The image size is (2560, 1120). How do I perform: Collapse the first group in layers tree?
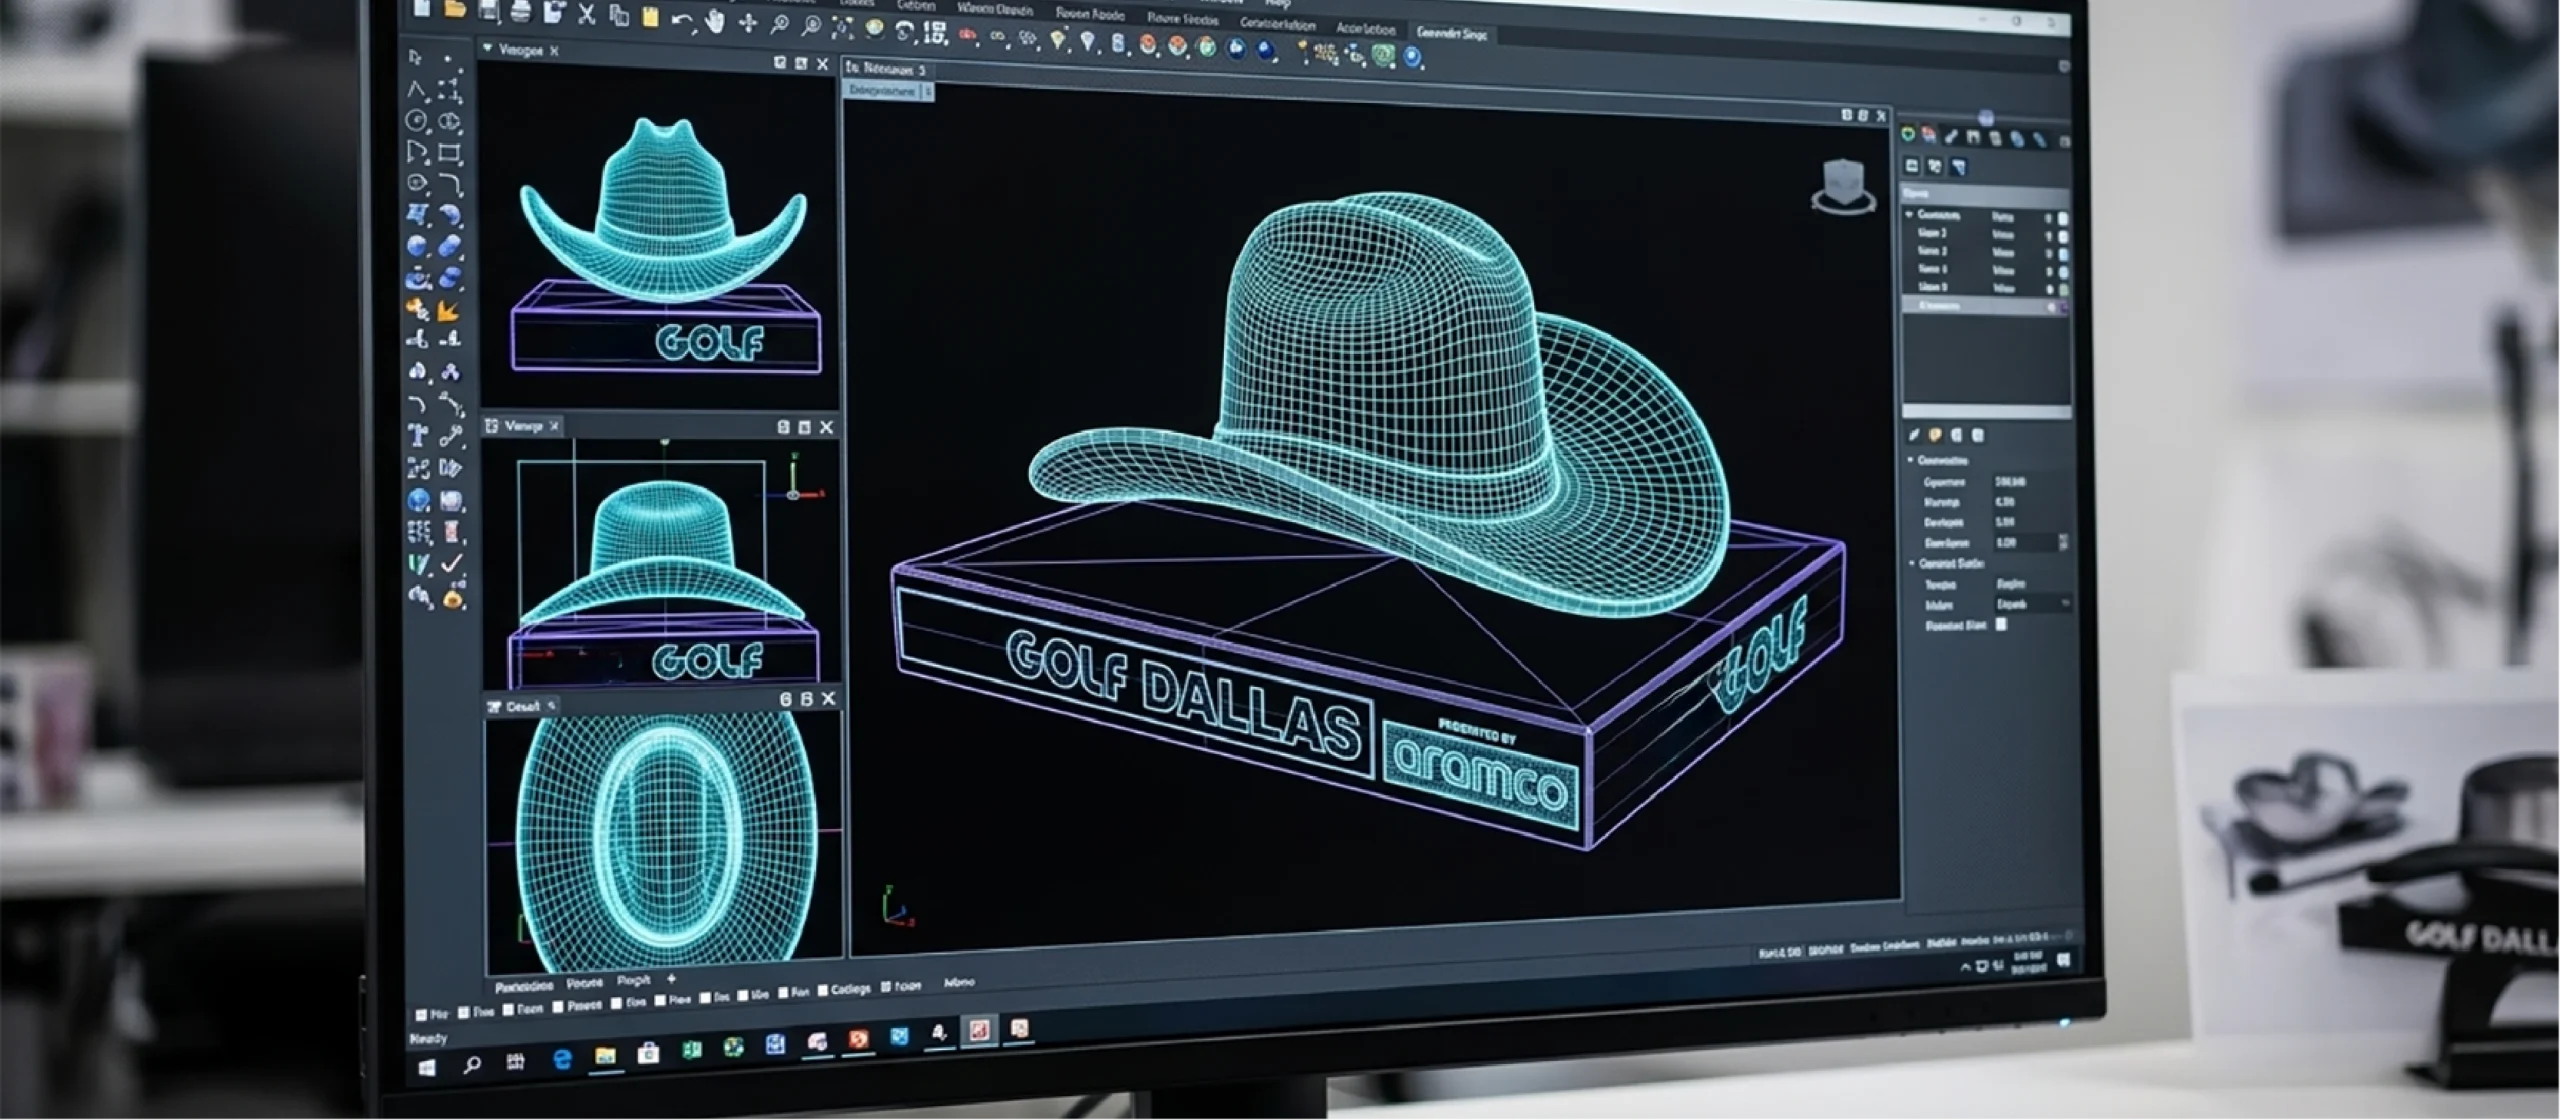(x=1910, y=215)
